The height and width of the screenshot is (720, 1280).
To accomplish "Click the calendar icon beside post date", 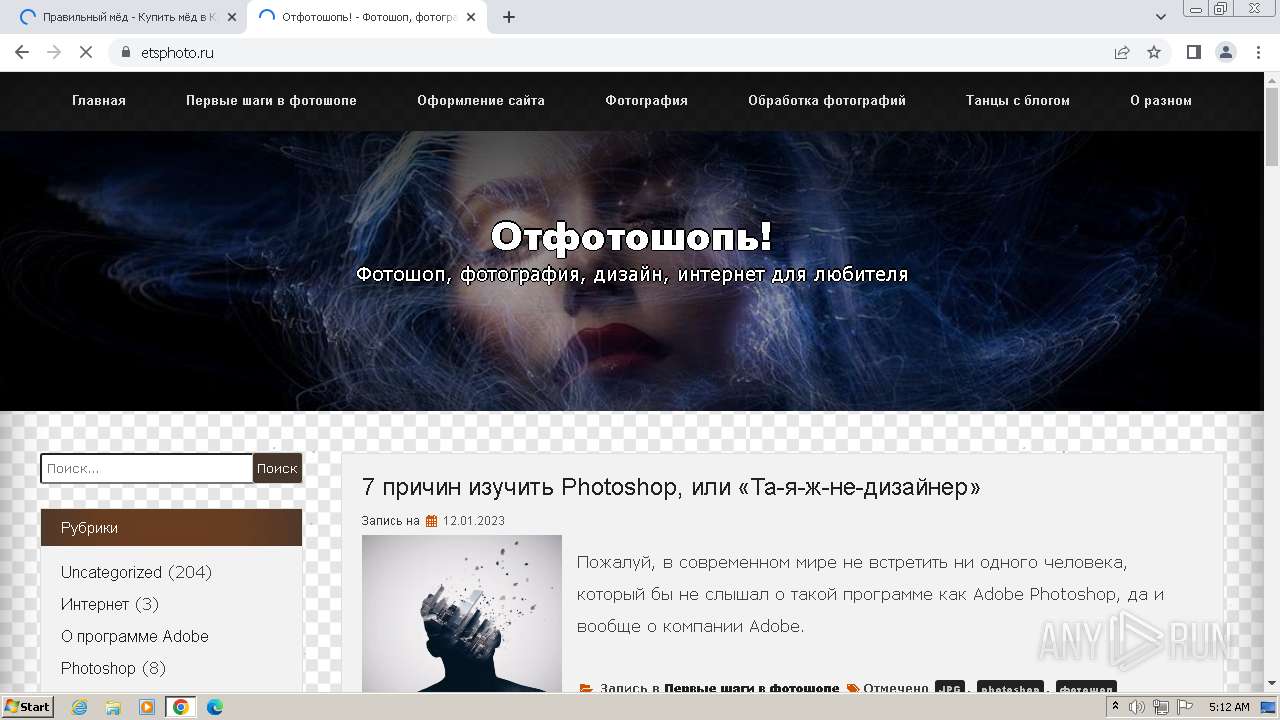I will (x=432, y=521).
